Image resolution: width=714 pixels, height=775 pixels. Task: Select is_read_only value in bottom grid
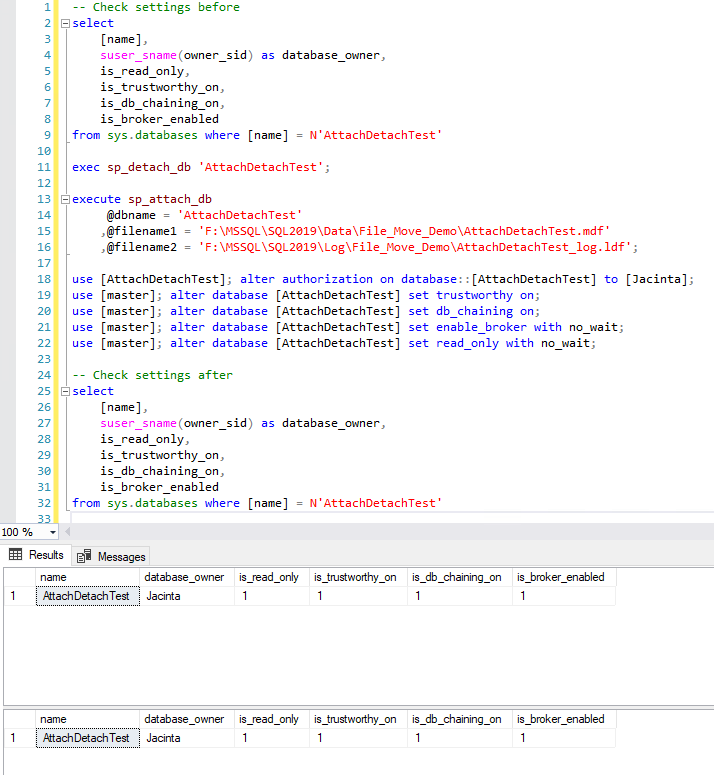pyautogui.click(x=272, y=738)
